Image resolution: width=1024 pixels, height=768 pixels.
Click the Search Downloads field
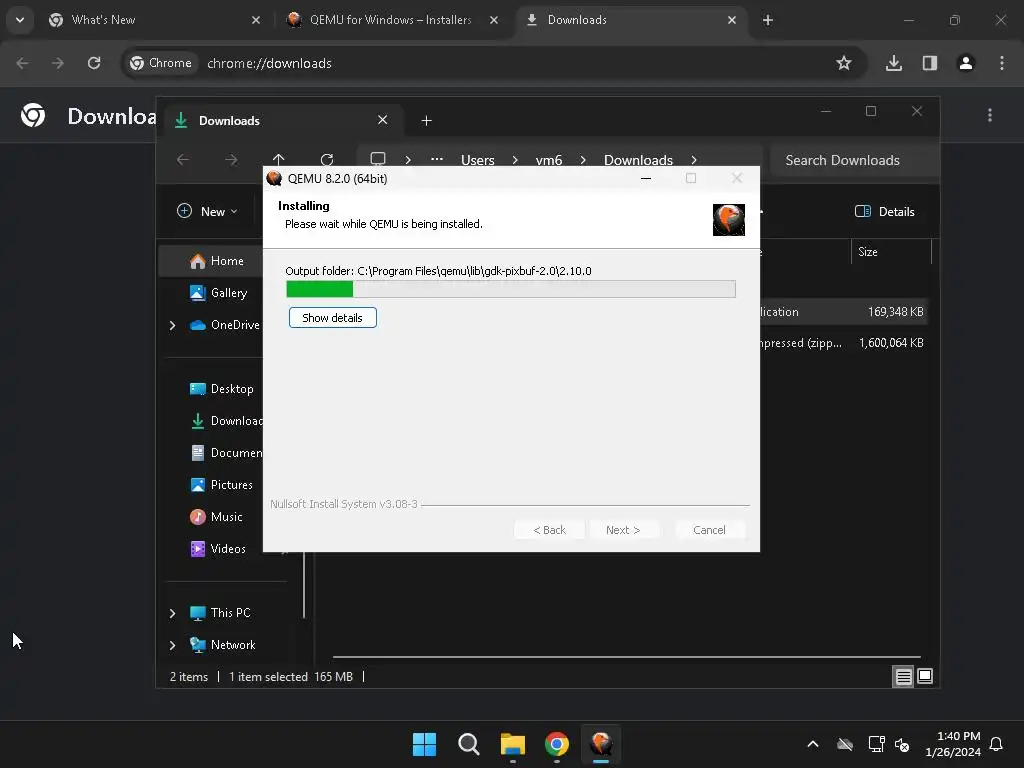[x=855, y=160]
